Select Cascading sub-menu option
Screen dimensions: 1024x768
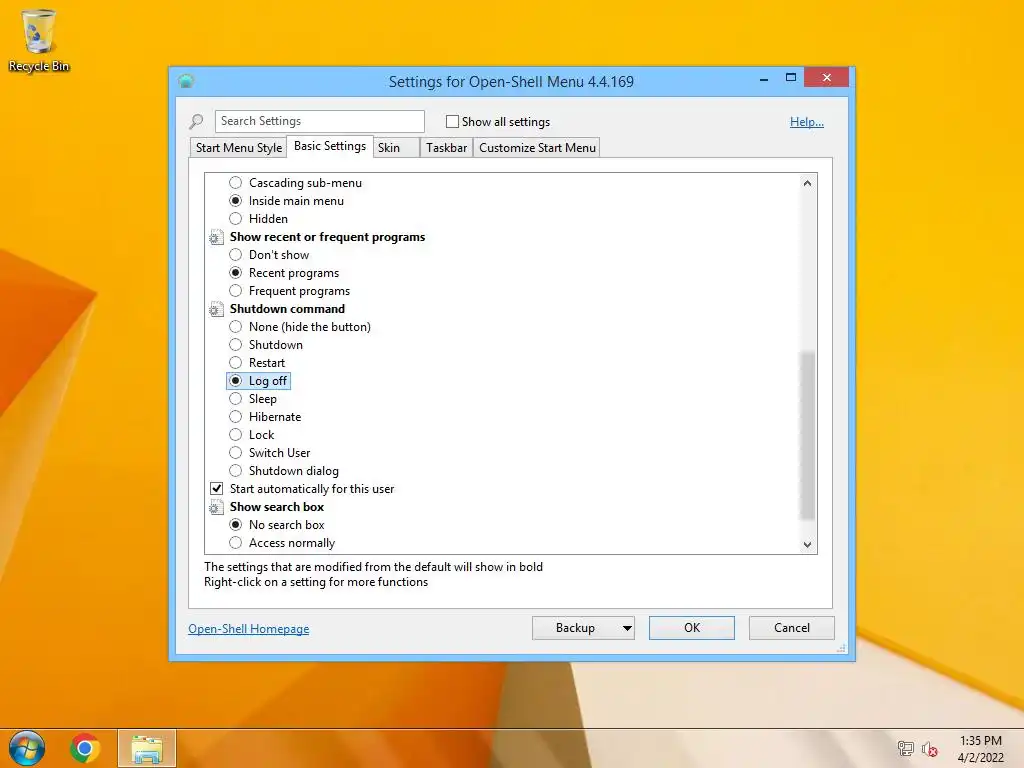235,183
